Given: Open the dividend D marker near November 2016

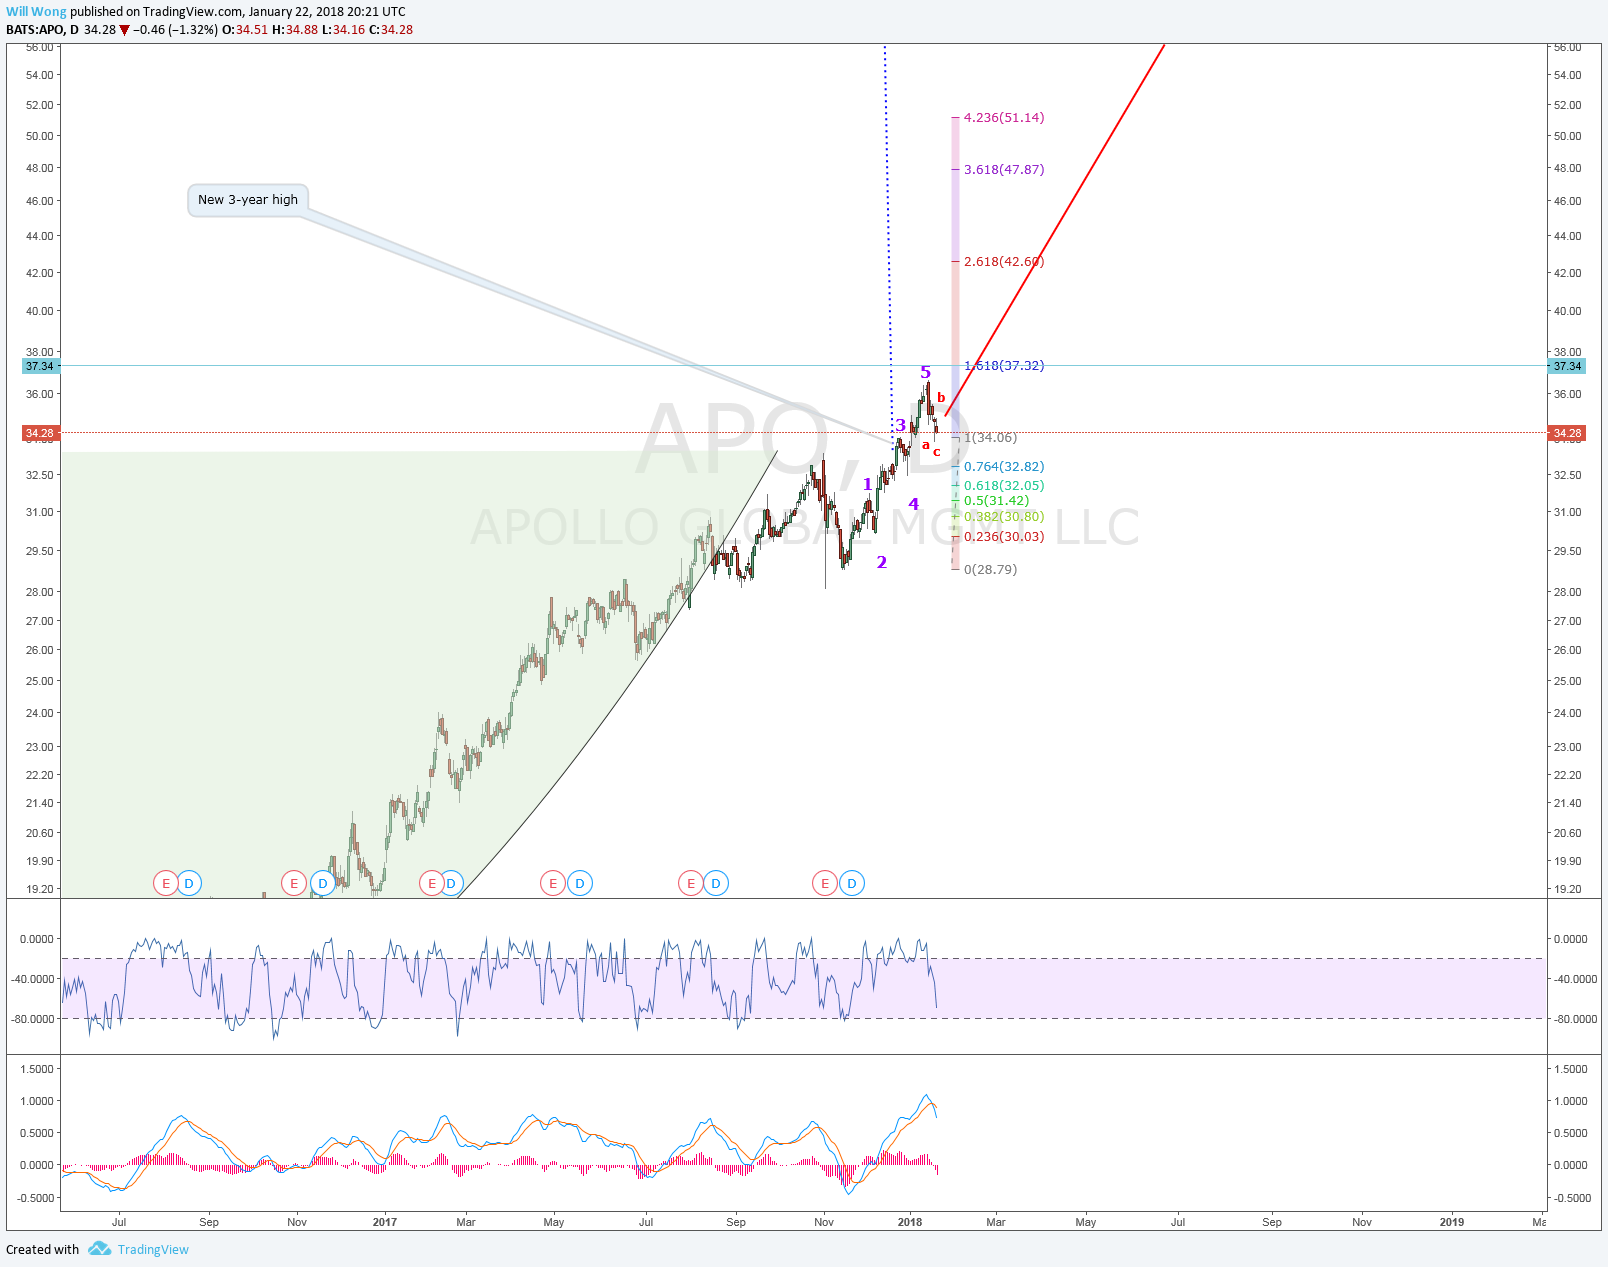Looking at the screenshot, I should pos(322,883).
